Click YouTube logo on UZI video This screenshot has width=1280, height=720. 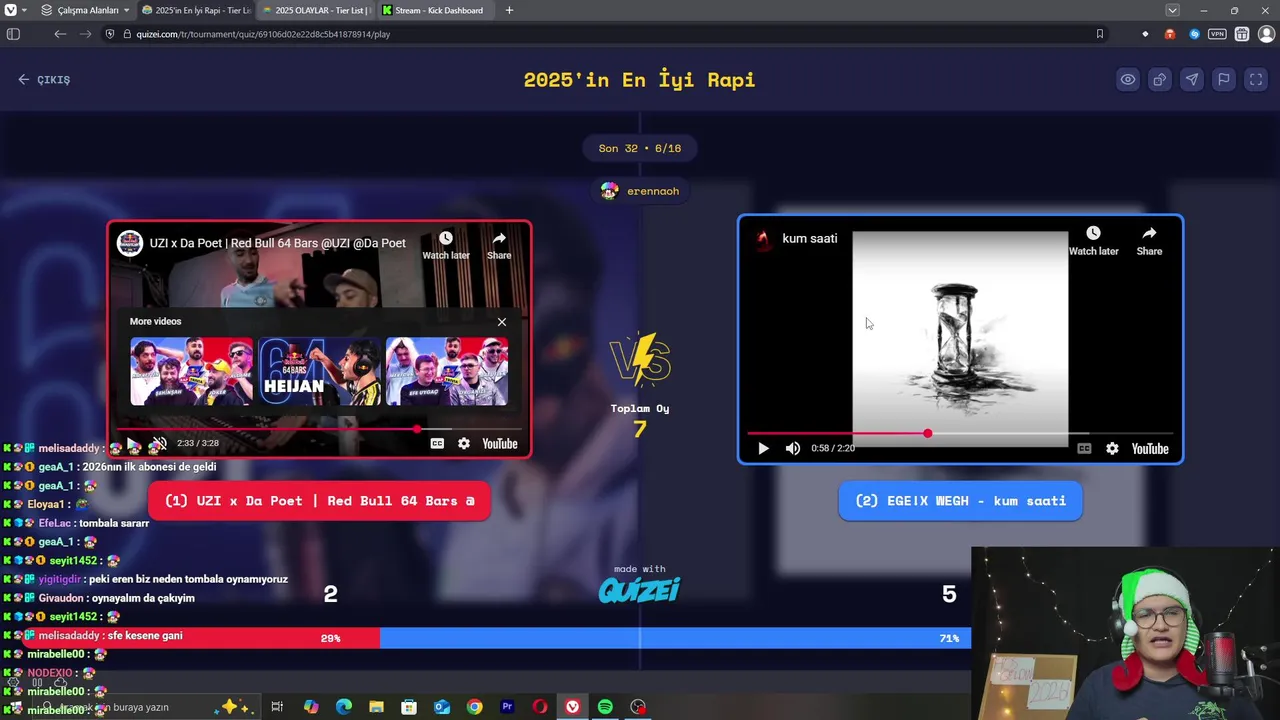(x=500, y=444)
